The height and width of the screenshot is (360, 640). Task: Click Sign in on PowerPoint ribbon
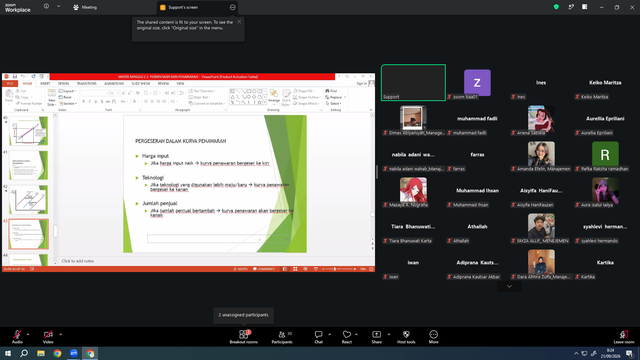[361, 83]
